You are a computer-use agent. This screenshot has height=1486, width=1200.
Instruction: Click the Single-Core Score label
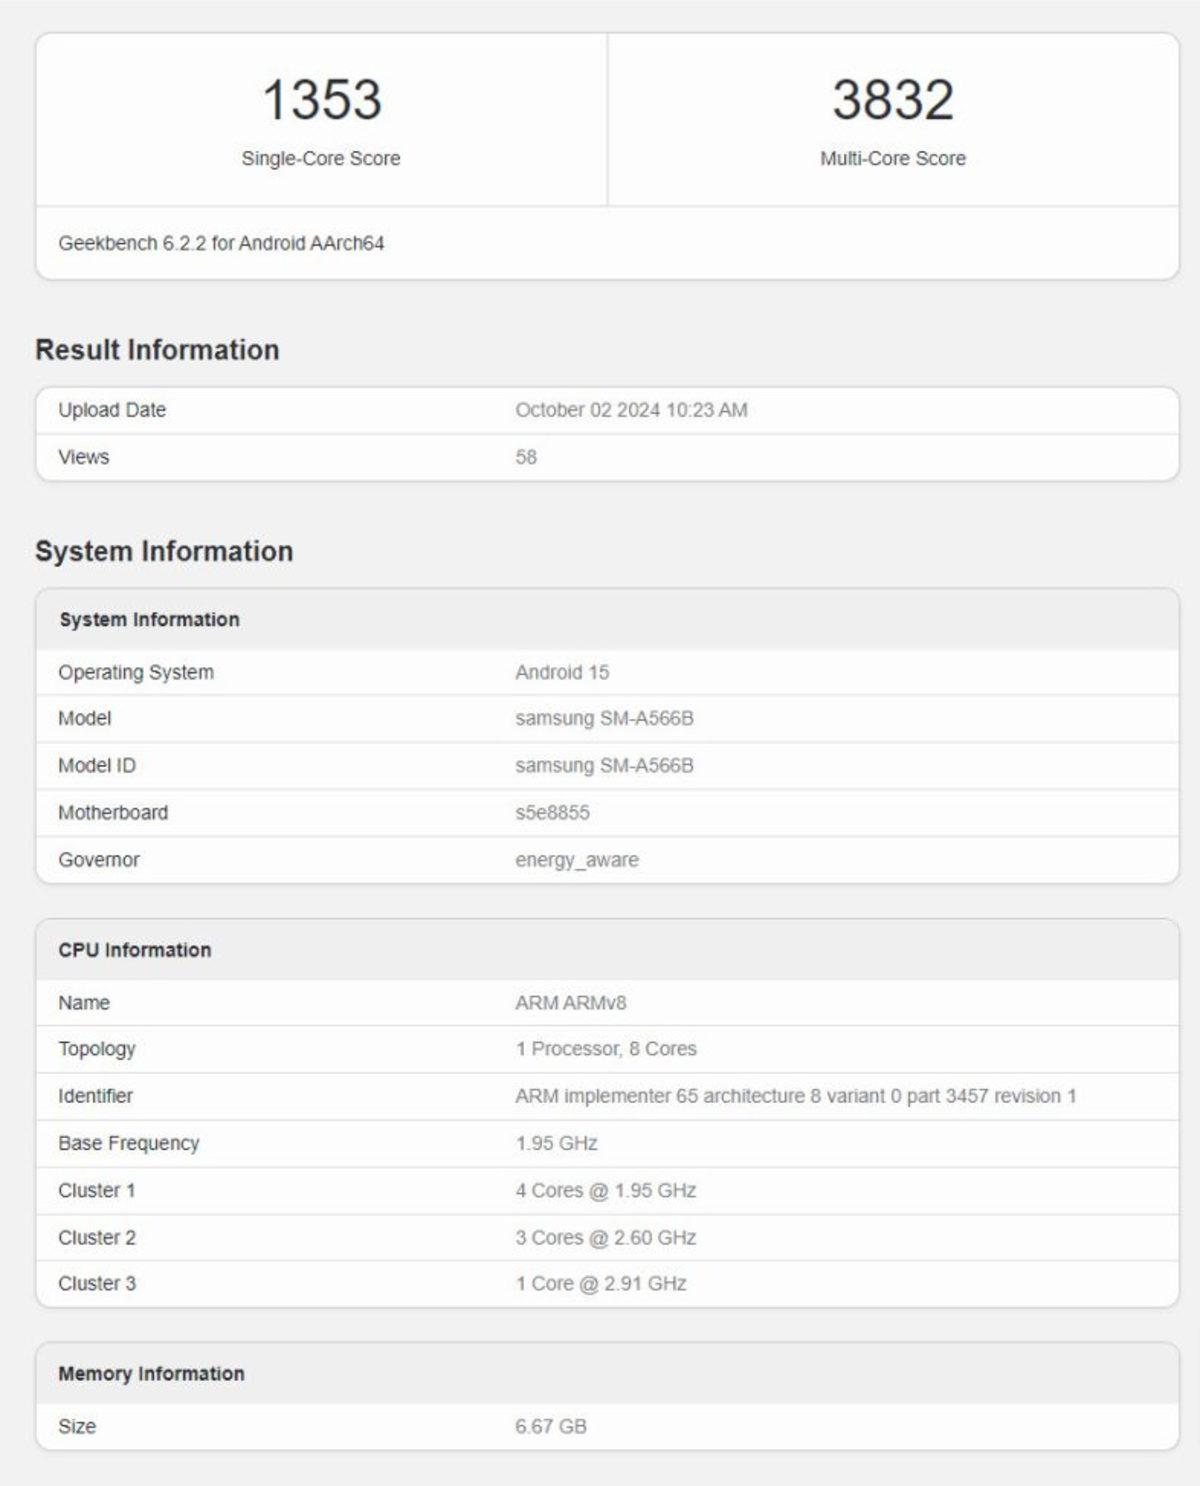(x=320, y=158)
